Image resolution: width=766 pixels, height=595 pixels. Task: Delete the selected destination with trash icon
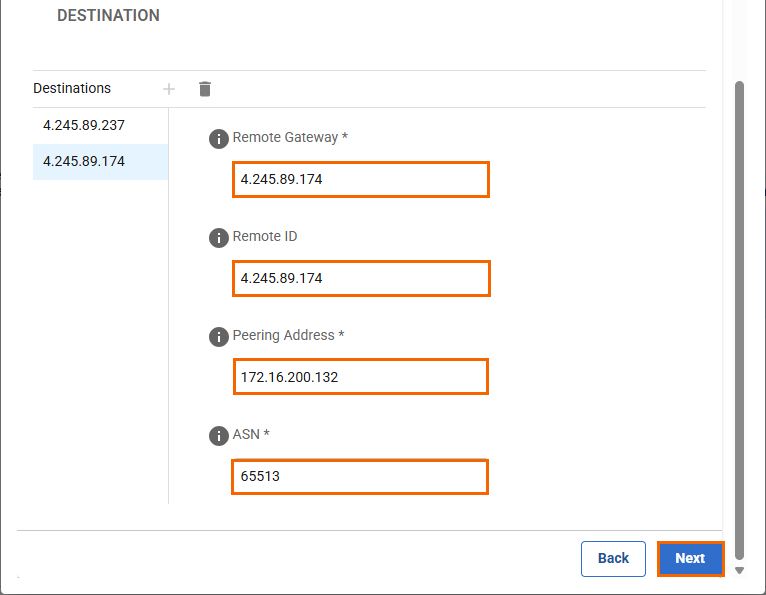205,89
